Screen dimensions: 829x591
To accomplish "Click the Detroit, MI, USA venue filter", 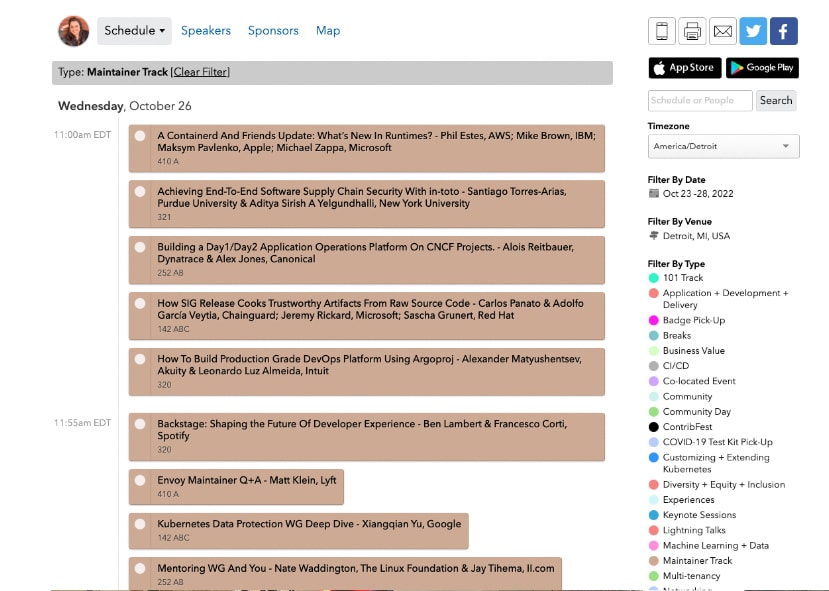I will pyautogui.click(x=696, y=236).
